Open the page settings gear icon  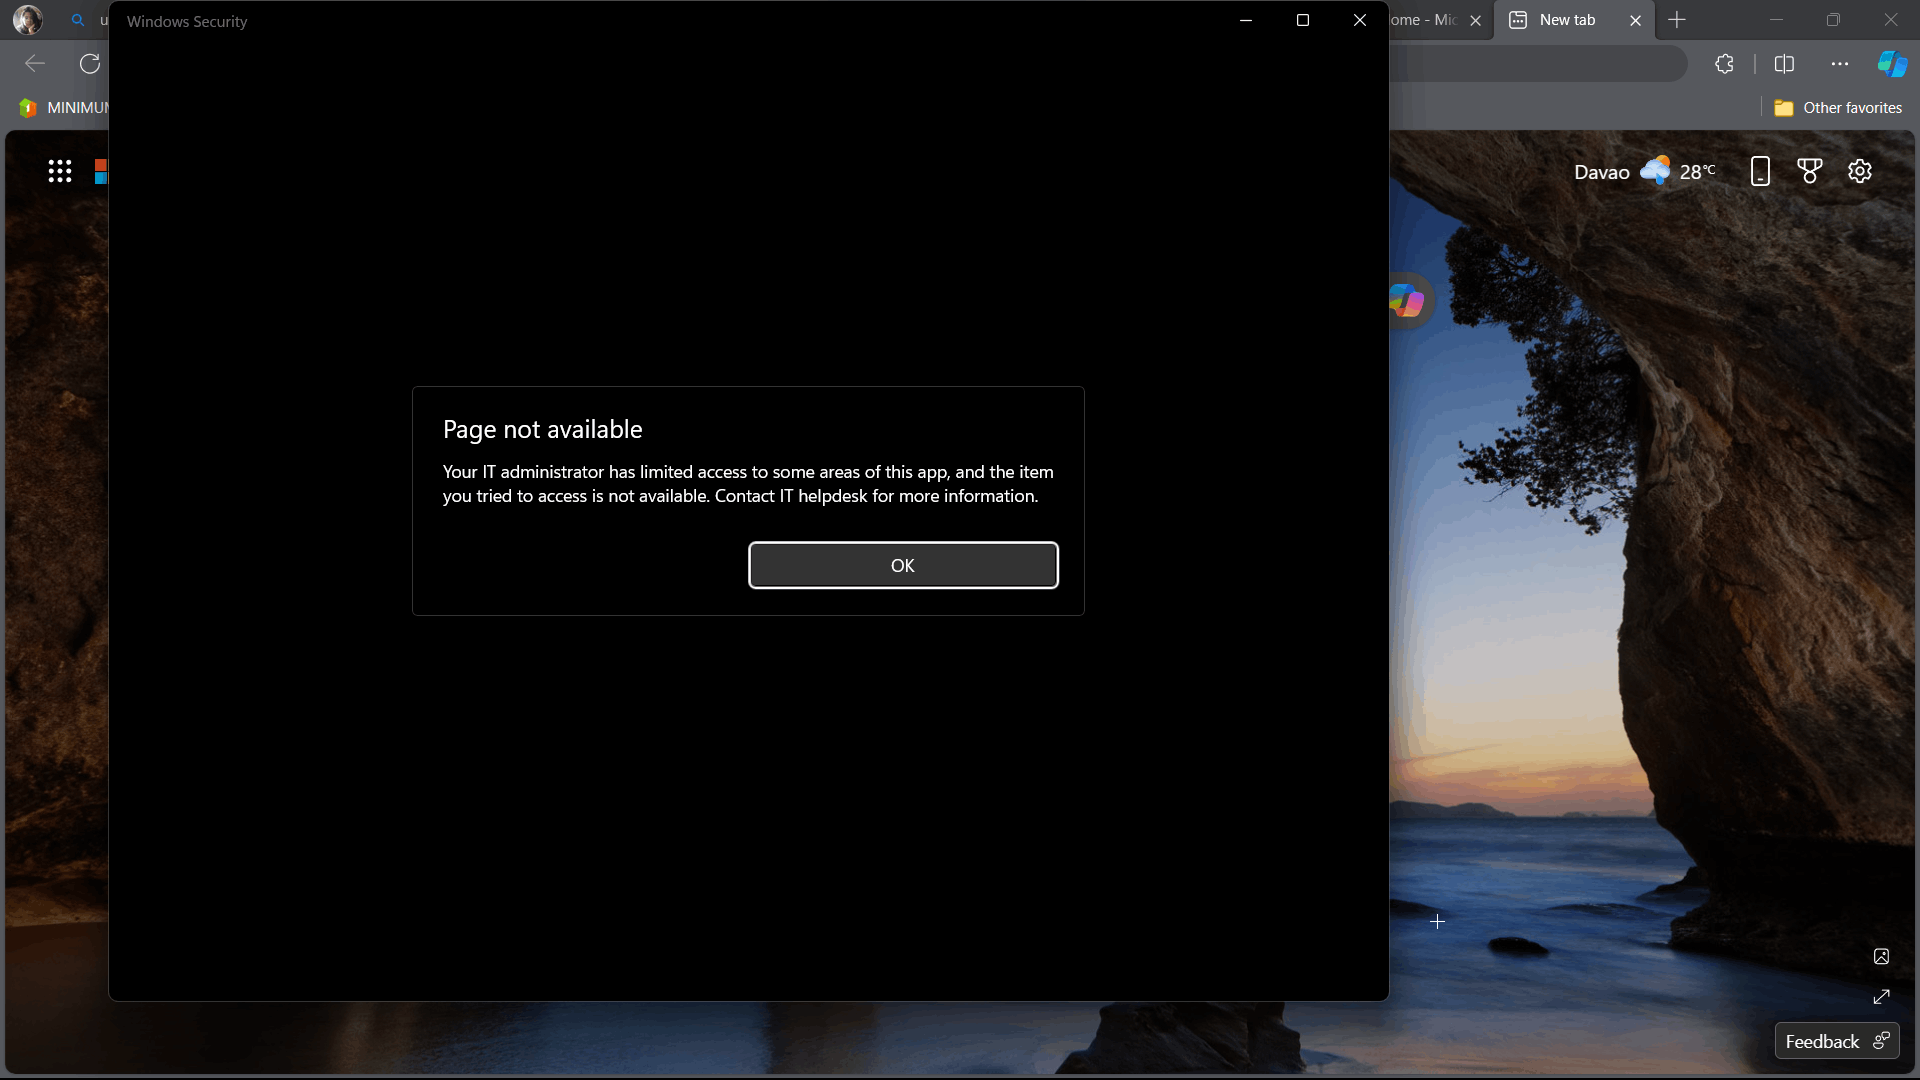[1859, 171]
